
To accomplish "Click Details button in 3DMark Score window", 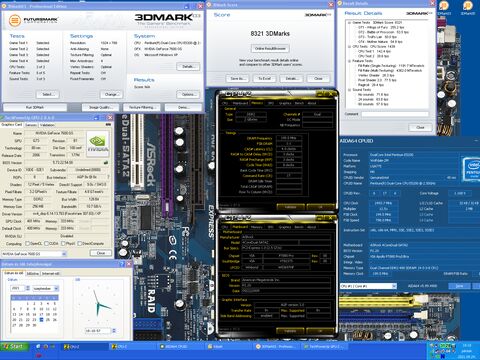I will pos(291,79).
